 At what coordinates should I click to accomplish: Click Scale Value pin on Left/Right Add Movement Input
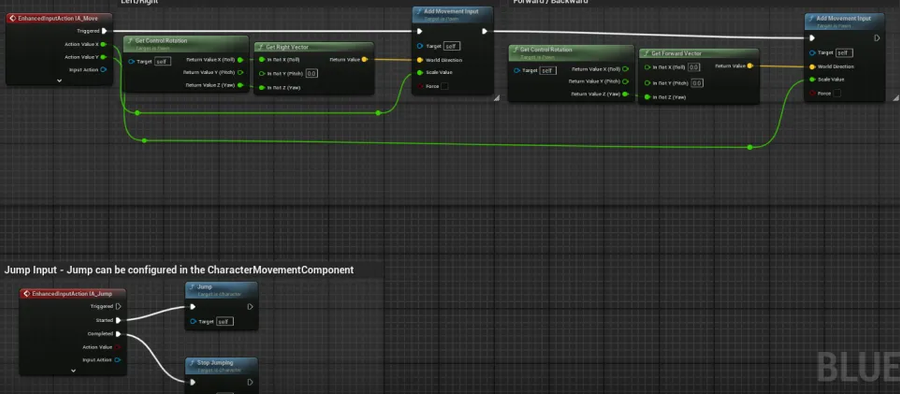420,72
